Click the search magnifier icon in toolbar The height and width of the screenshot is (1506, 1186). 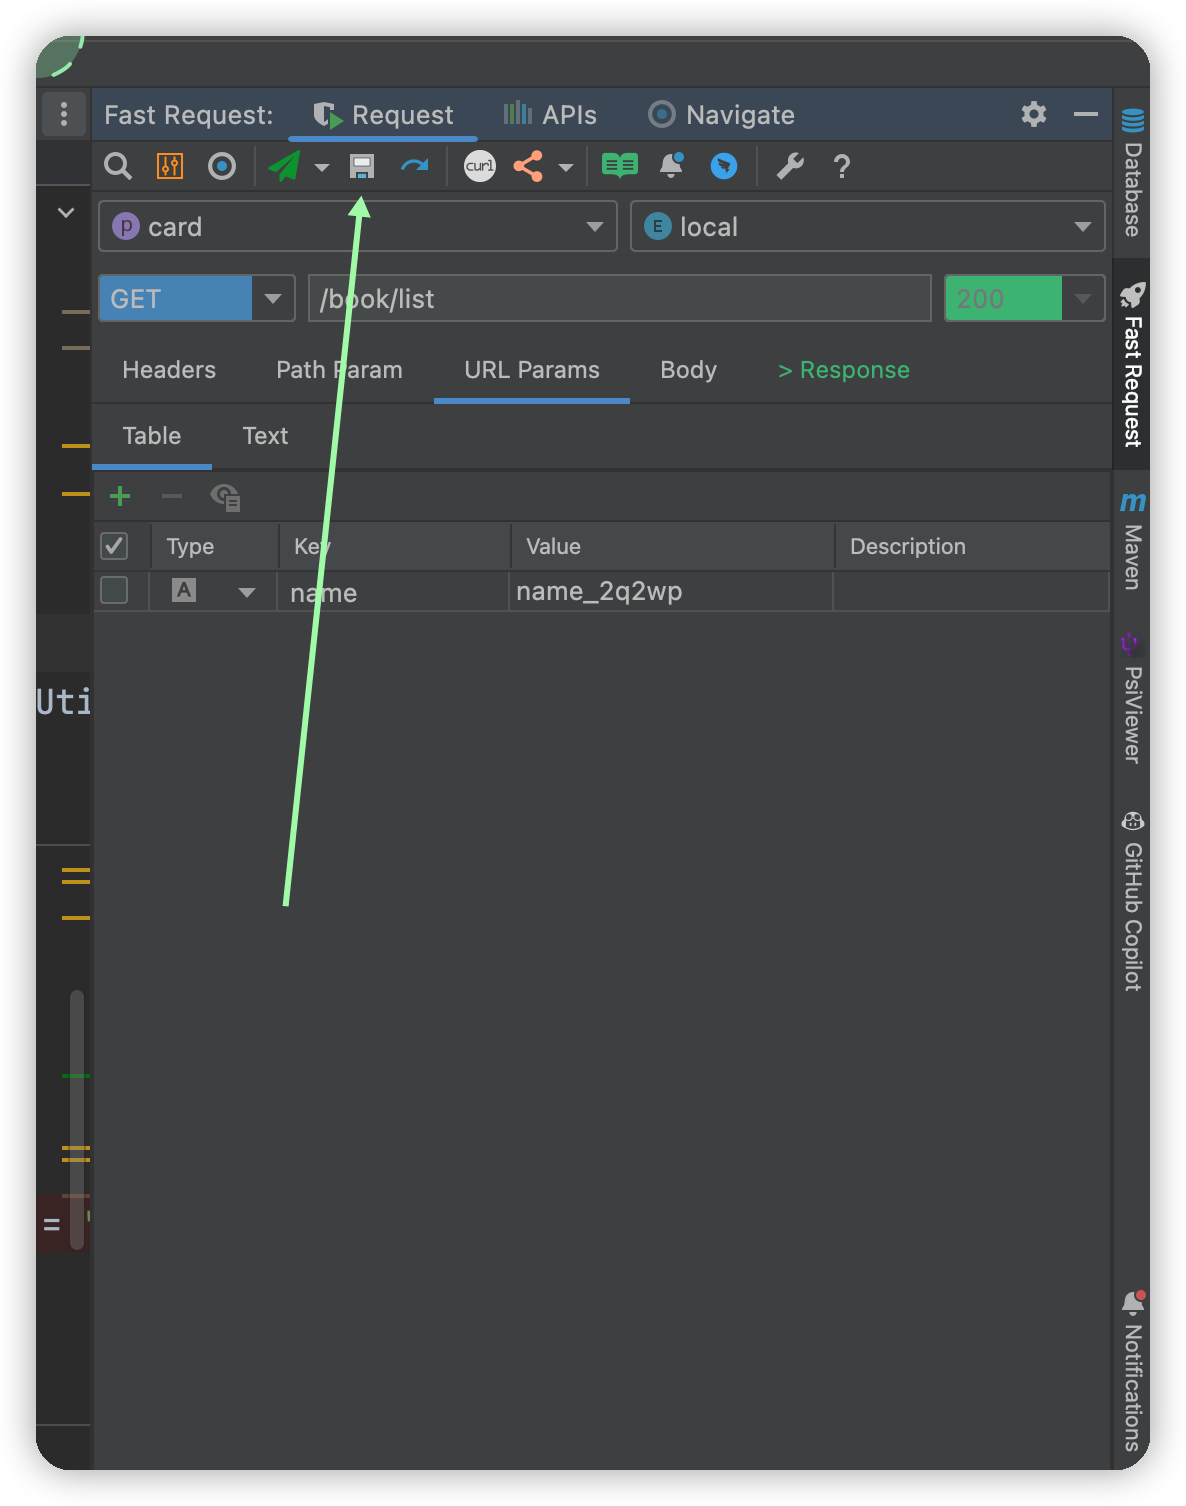tap(118, 166)
